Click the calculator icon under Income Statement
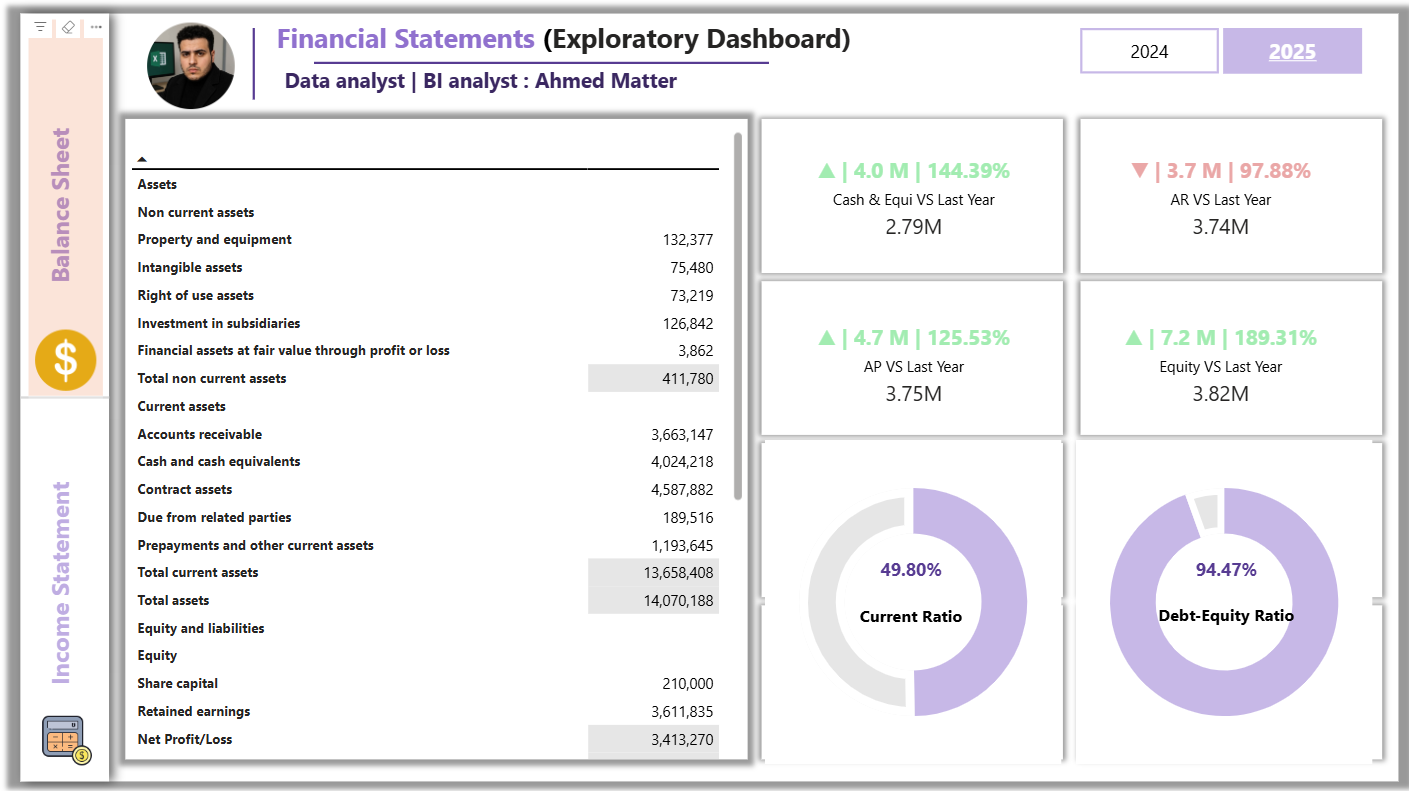1409x791 pixels. [x=66, y=740]
